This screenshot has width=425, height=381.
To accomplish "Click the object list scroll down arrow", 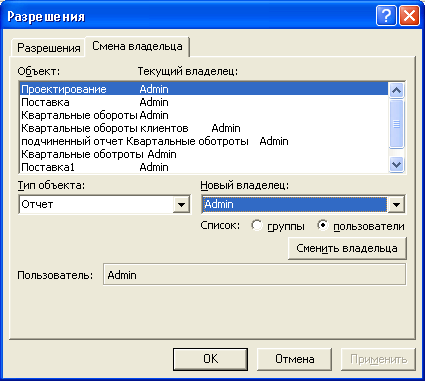I will [396, 164].
